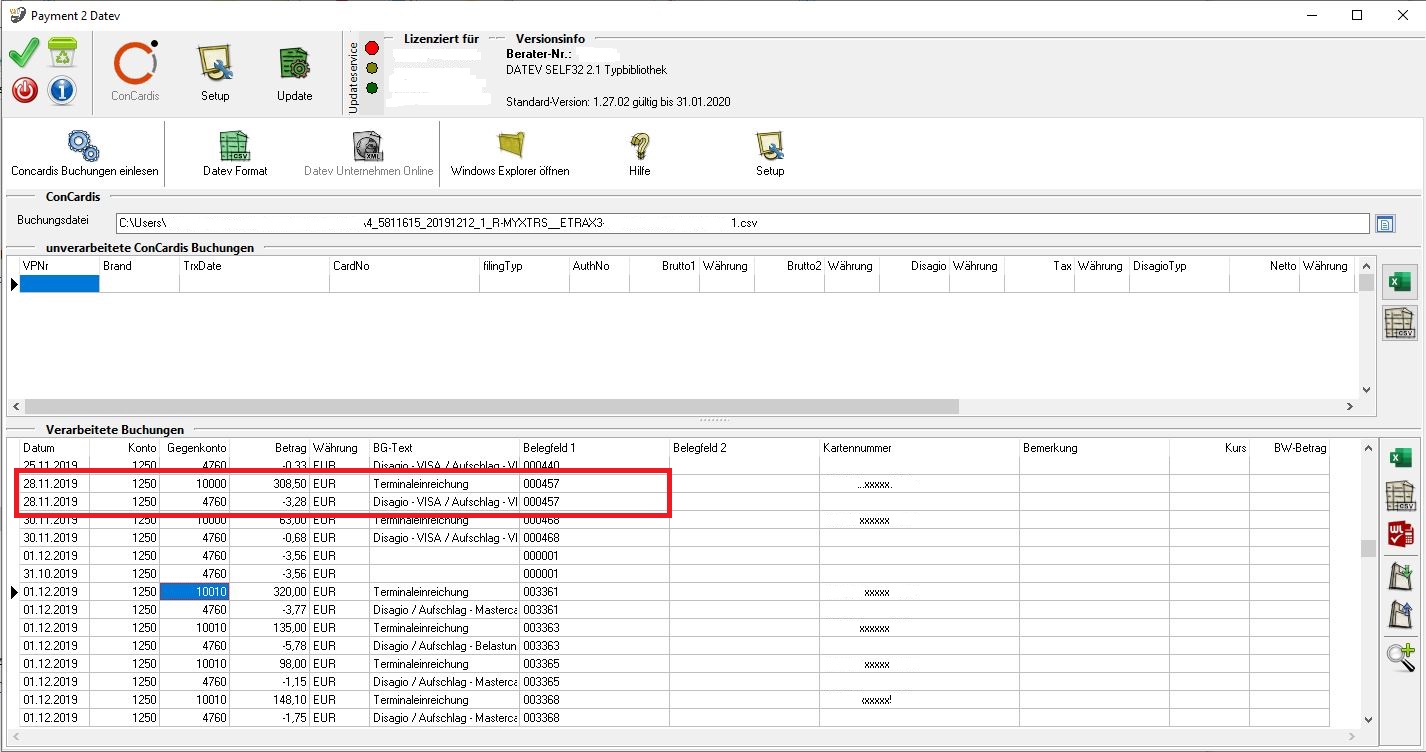Click the Betrag cell 148,10

pyautogui.click(x=270, y=700)
